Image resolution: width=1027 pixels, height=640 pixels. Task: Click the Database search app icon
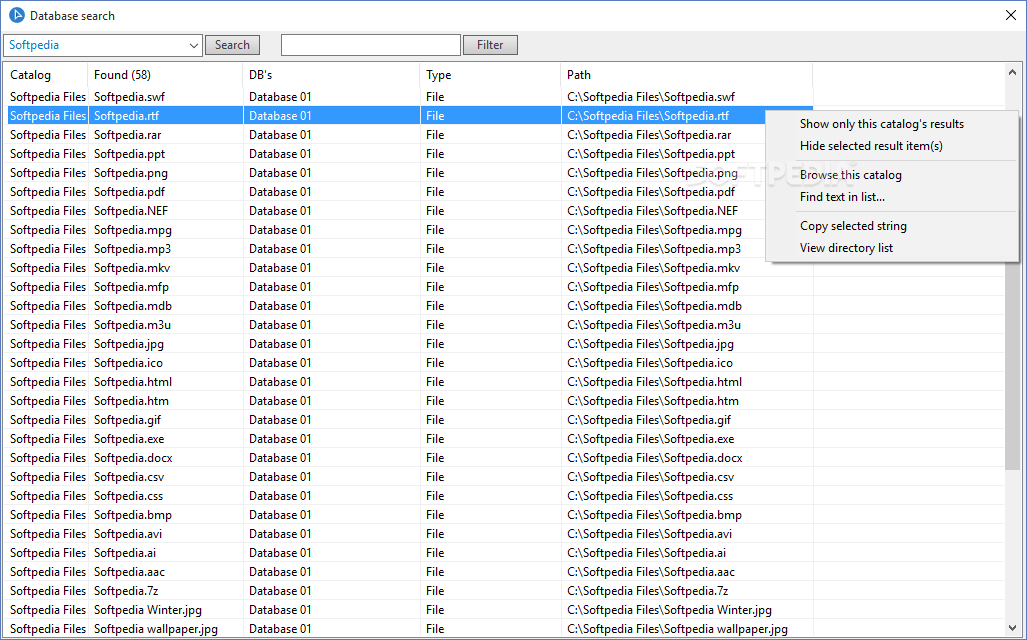[16, 15]
